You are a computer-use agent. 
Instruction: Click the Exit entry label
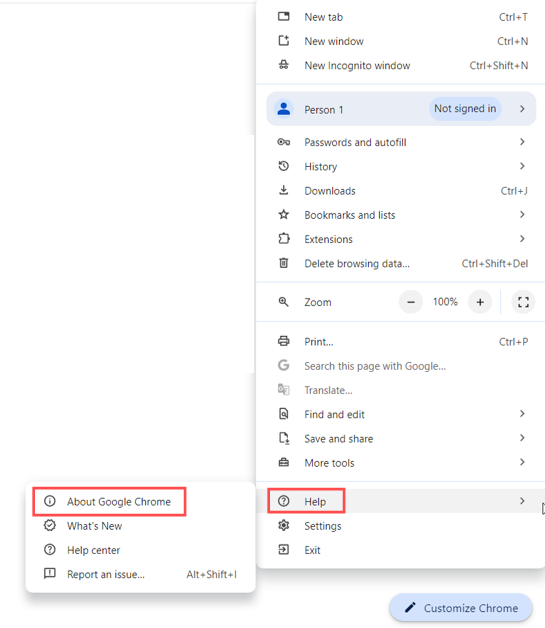[x=312, y=550]
